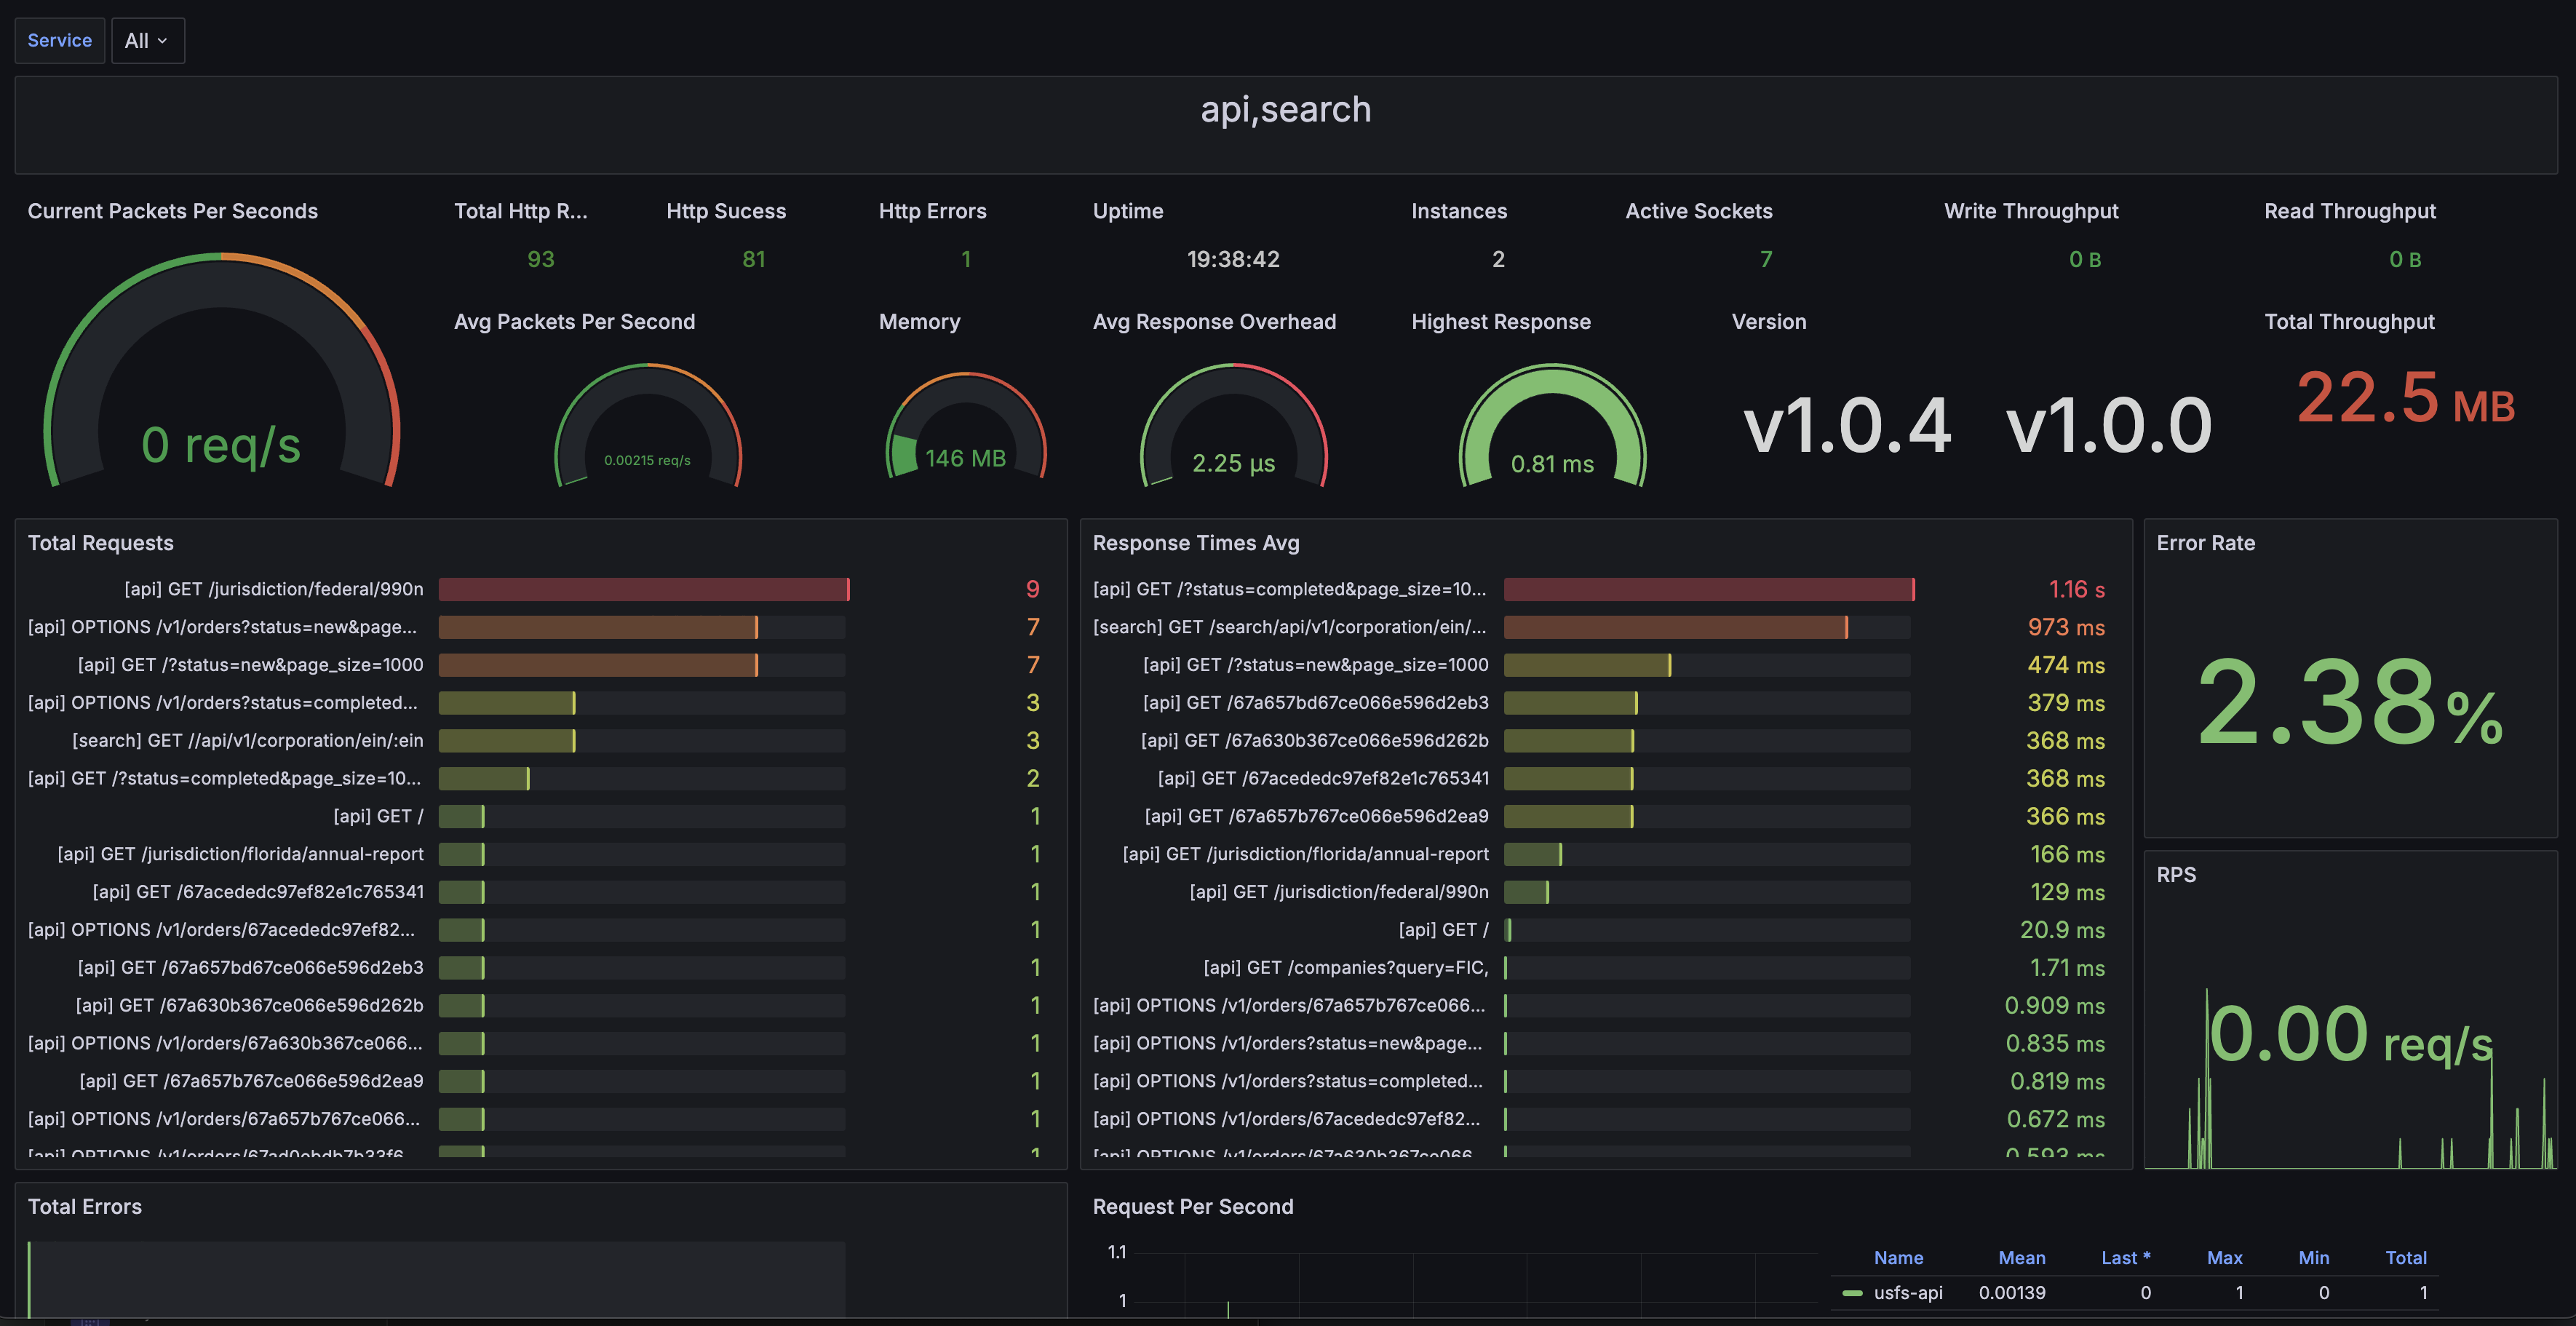Sort legend by Last column header
The width and height of the screenshot is (2576, 1326).
(x=2125, y=1258)
